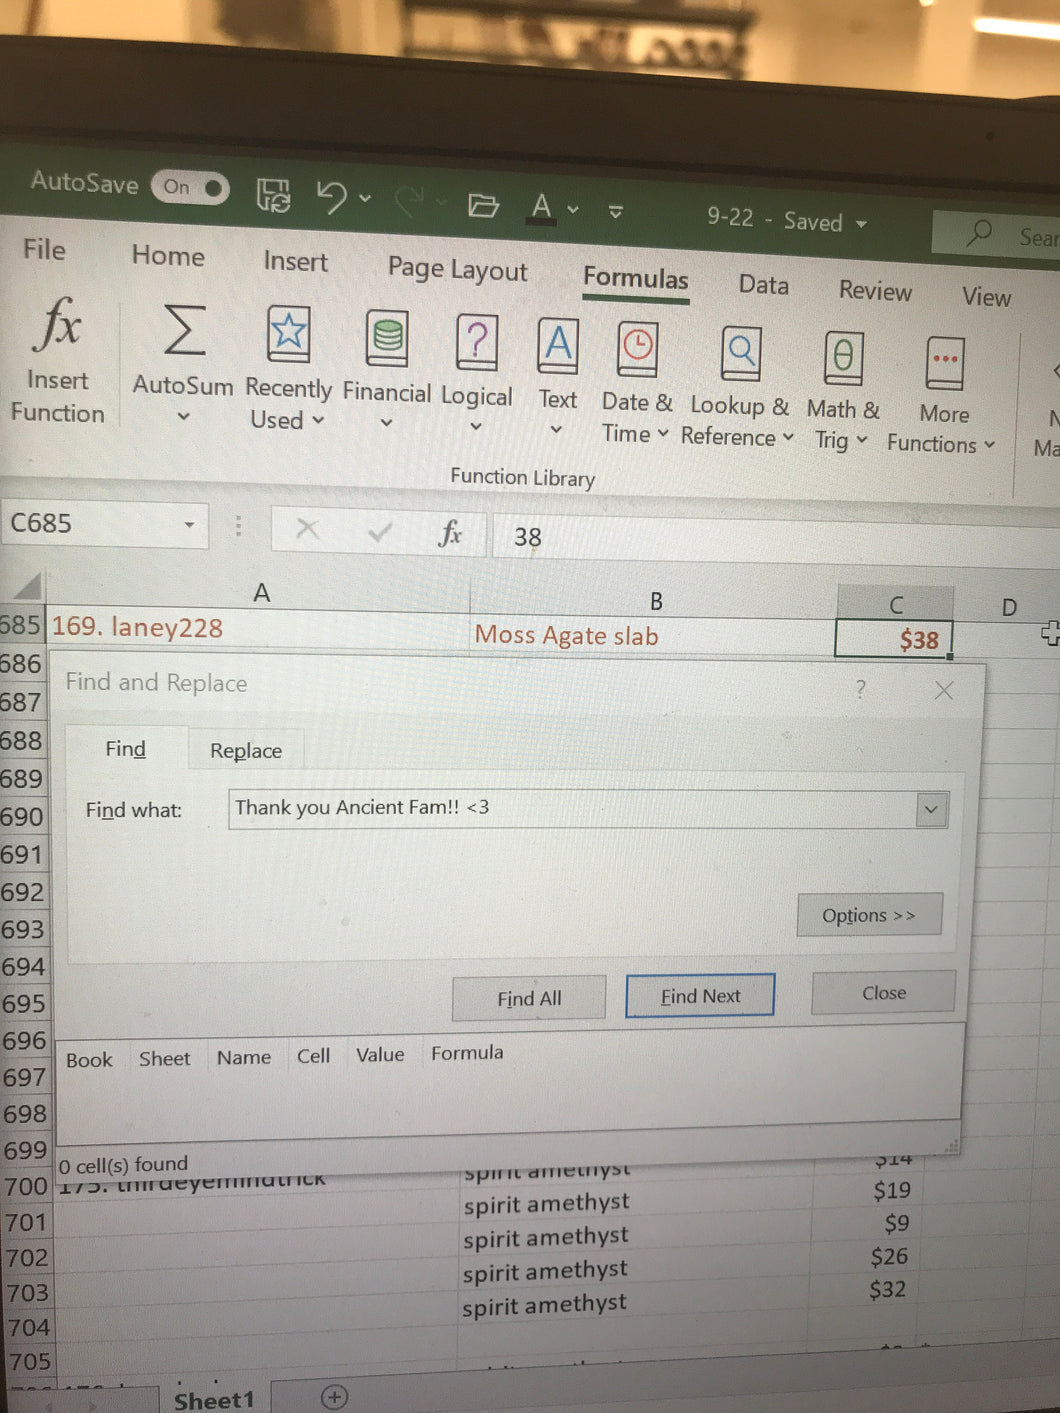Expand the AutoSum dropdown arrow

tap(183, 416)
